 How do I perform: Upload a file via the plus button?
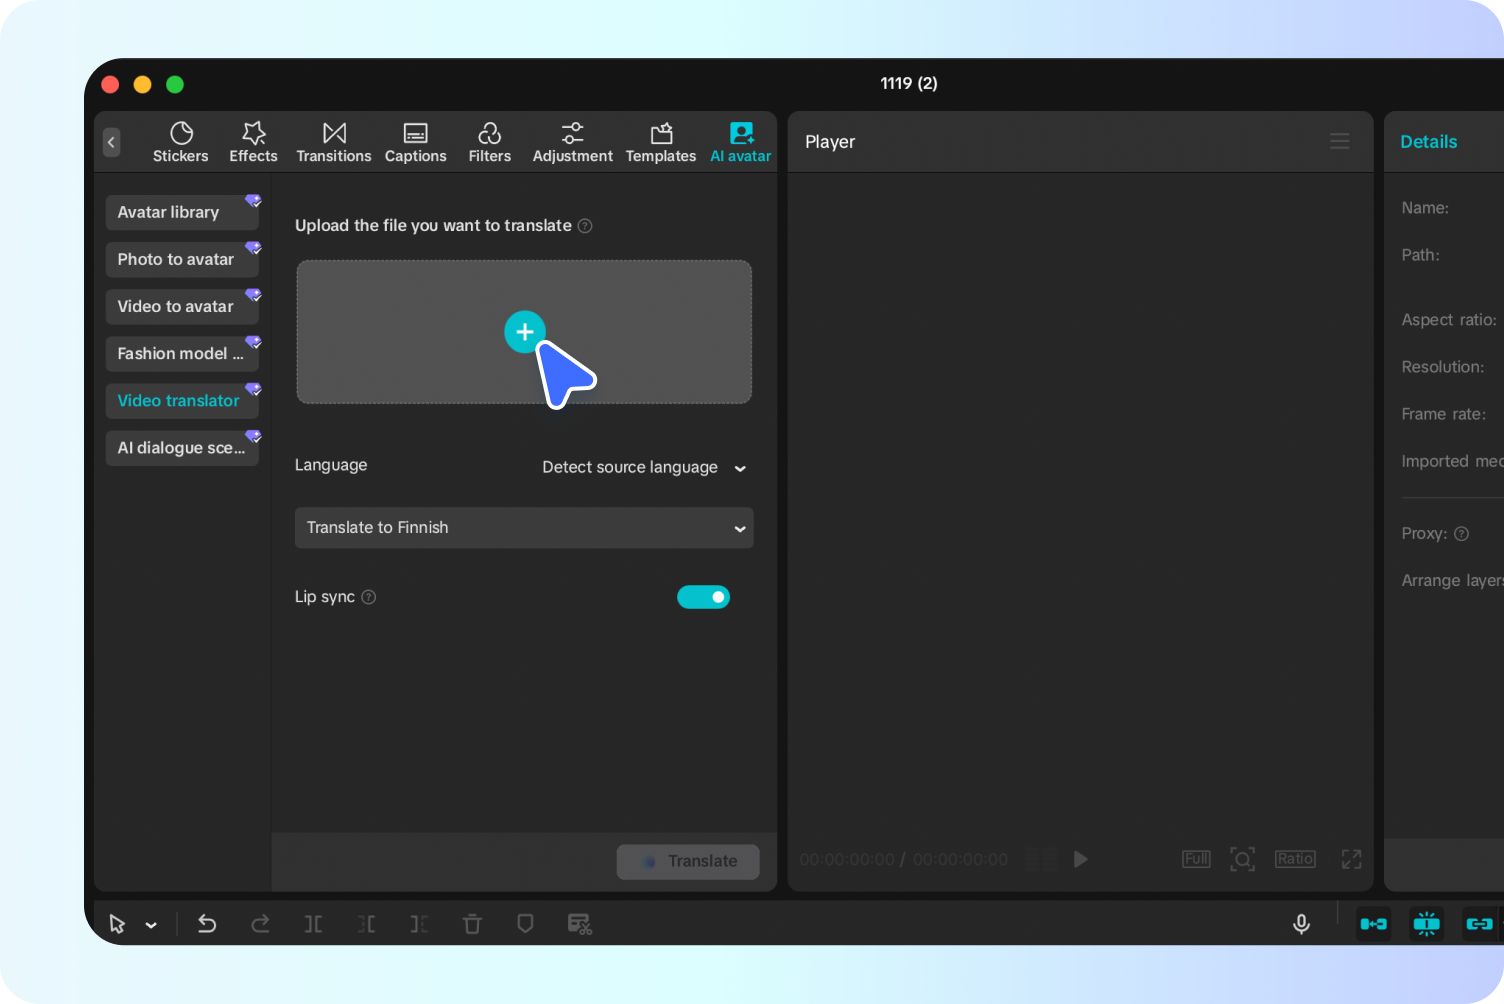click(x=524, y=331)
